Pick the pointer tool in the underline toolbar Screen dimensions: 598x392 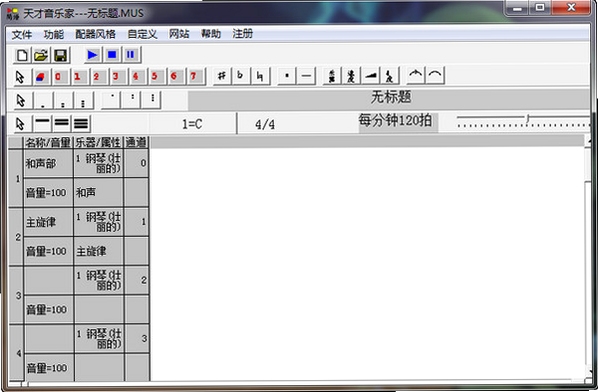tap(21, 124)
